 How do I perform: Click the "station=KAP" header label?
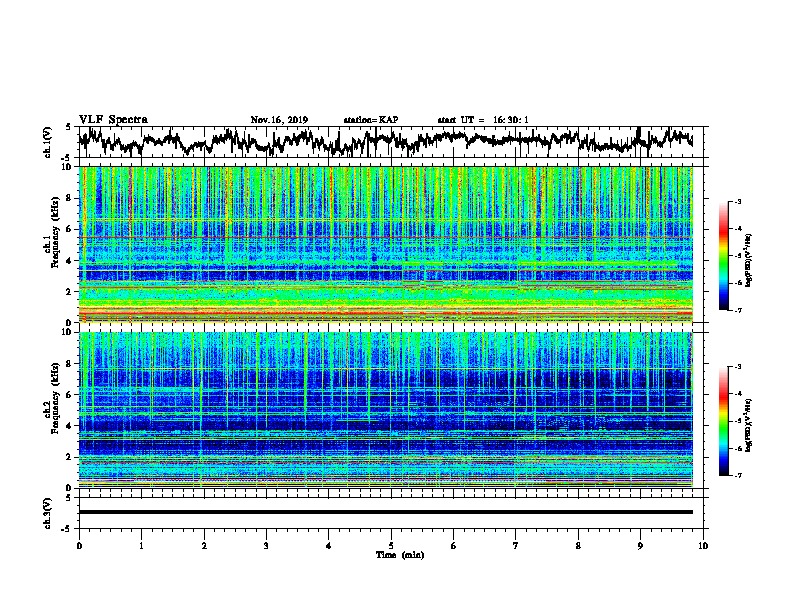[x=371, y=120]
